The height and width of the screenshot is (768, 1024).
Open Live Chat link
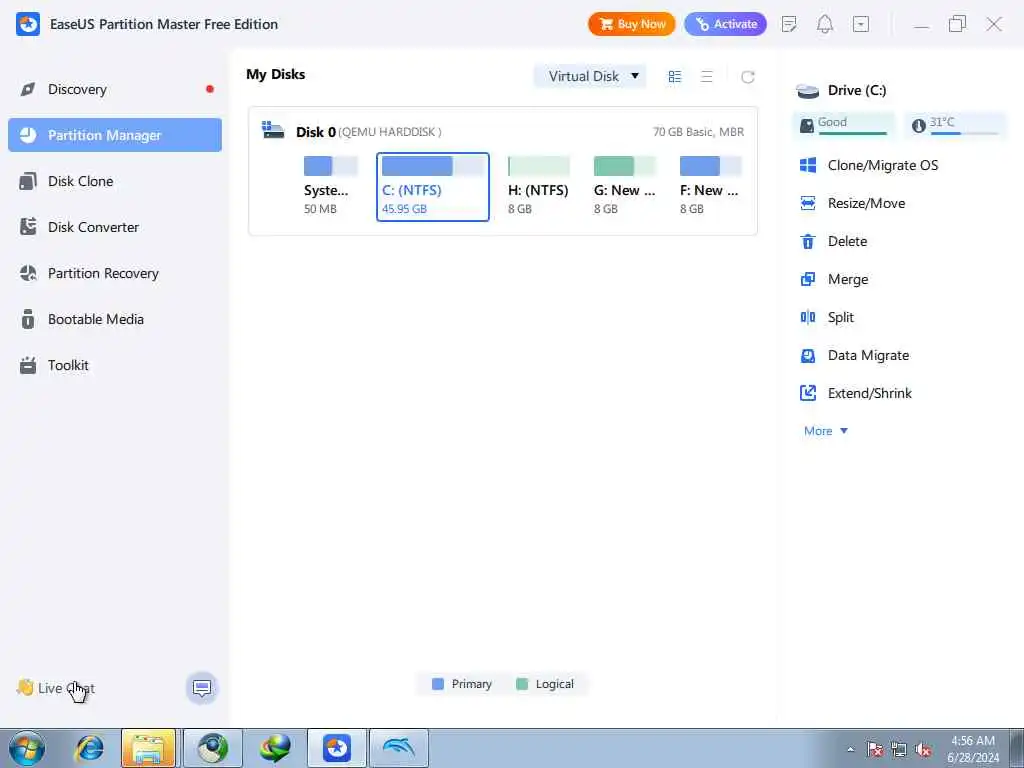(x=56, y=688)
